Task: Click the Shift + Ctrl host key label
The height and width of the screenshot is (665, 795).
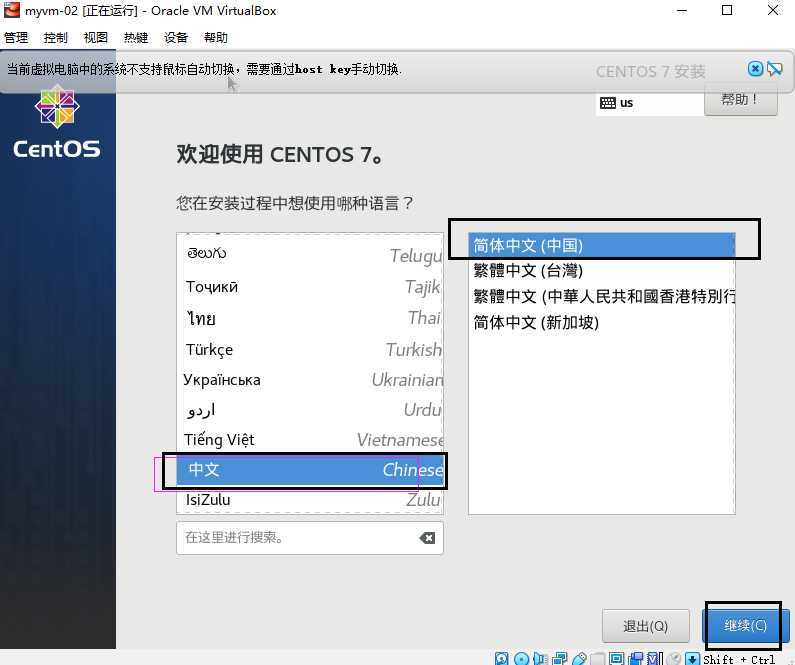Action: (739, 659)
